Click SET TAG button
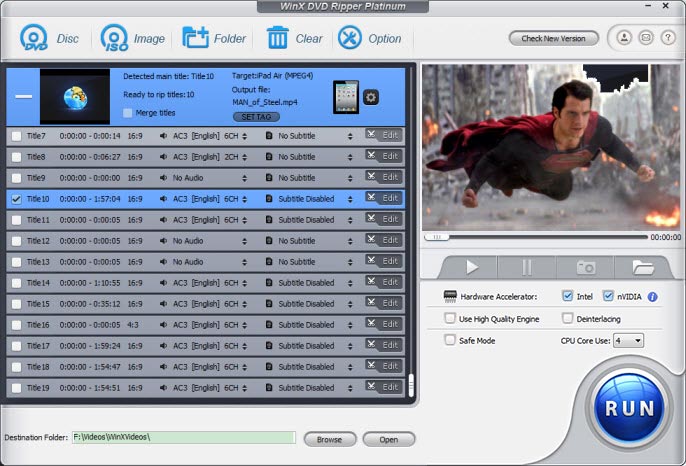The height and width of the screenshot is (466, 686). point(256,117)
